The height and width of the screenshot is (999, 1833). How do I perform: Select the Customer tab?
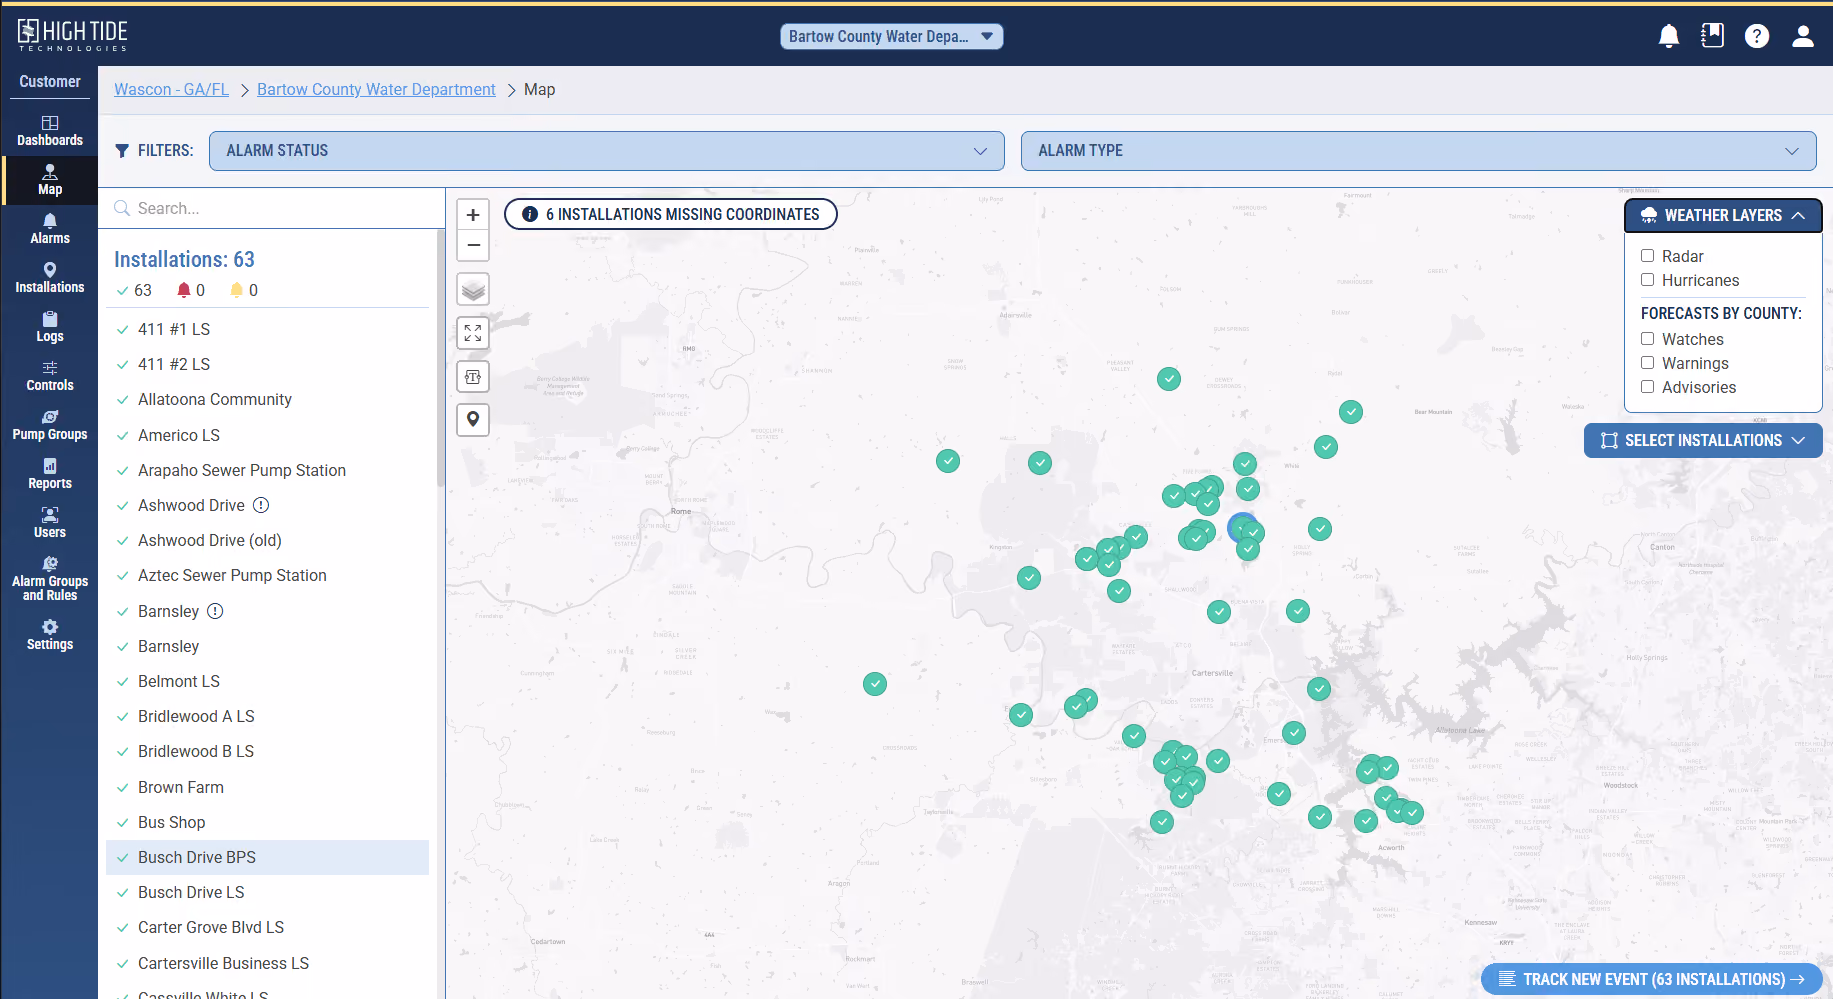(x=50, y=82)
